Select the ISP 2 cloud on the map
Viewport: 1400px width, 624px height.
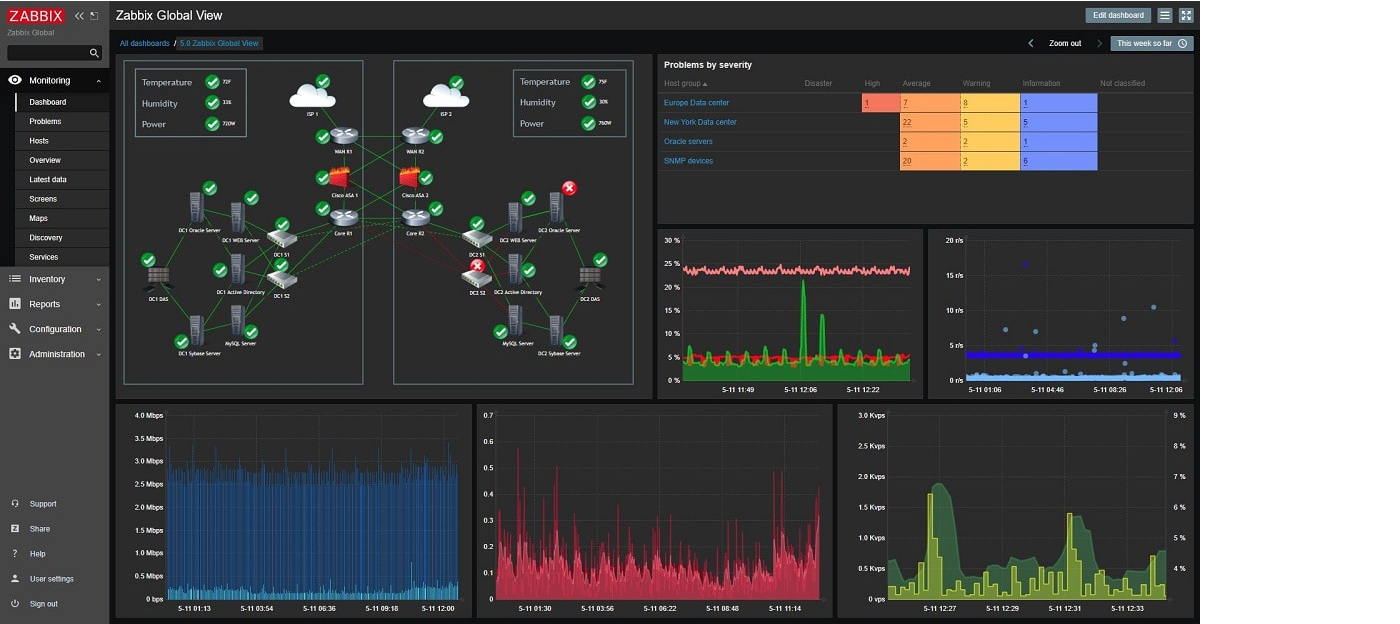click(x=445, y=96)
